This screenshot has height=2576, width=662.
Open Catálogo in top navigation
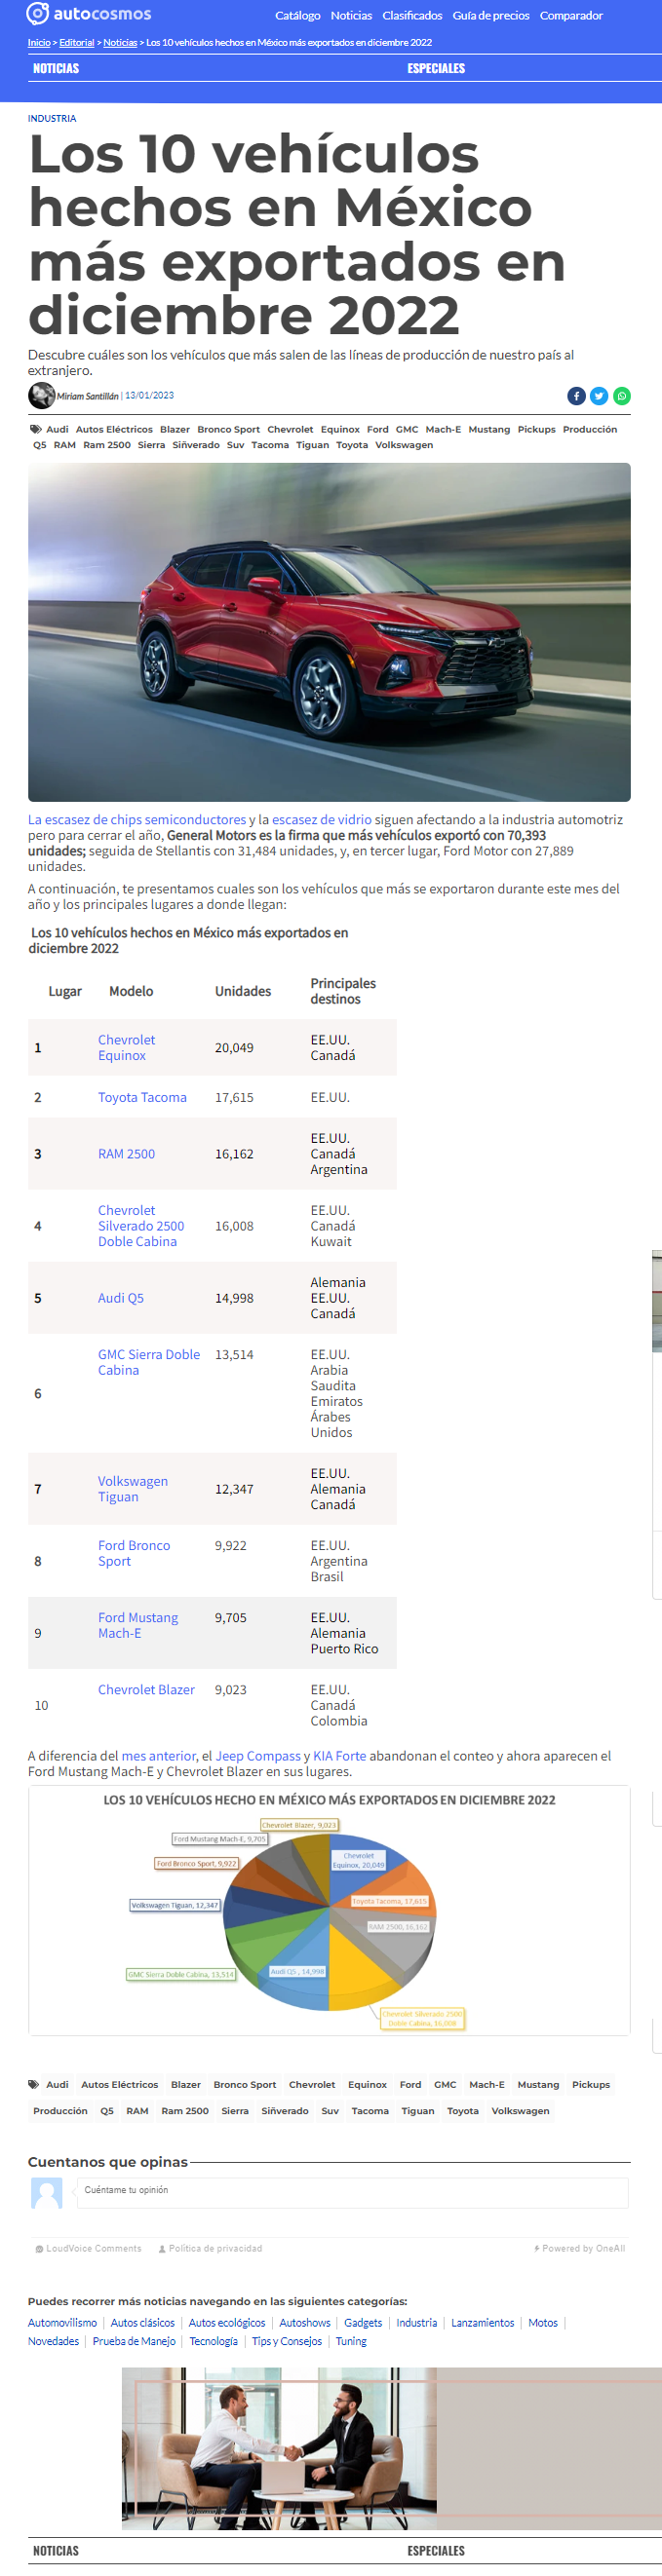coord(298,15)
